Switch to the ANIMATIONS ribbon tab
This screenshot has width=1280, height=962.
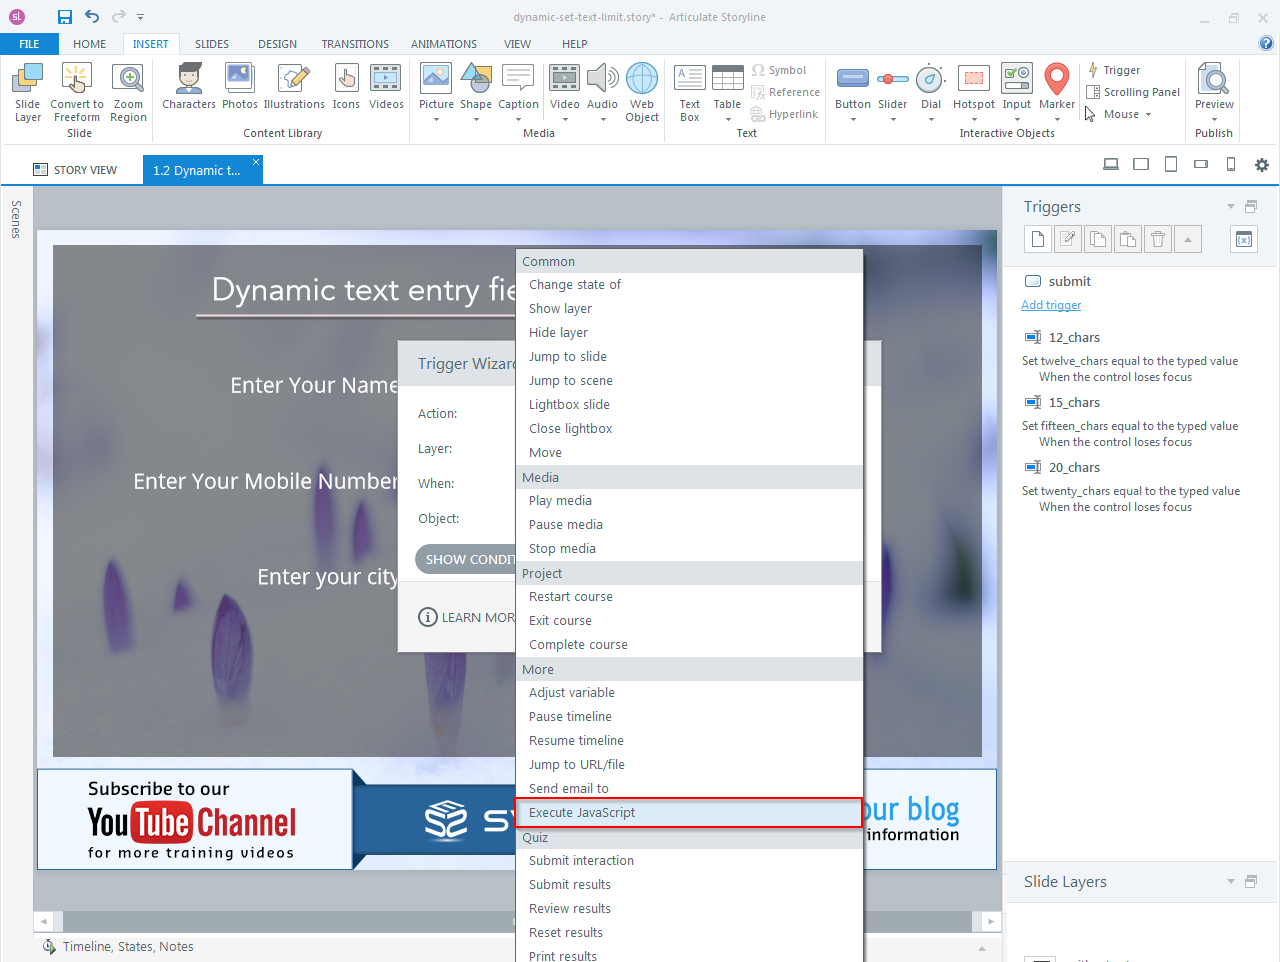tap(444, 44)
